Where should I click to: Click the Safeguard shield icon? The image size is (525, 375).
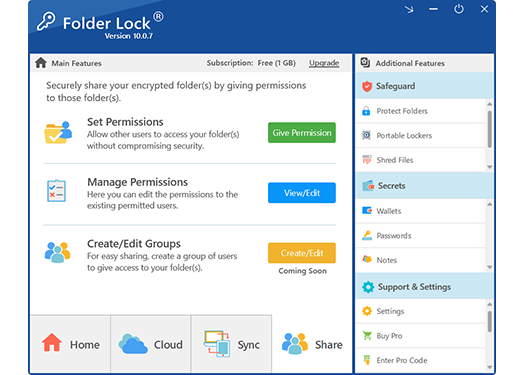pos(367,86)
